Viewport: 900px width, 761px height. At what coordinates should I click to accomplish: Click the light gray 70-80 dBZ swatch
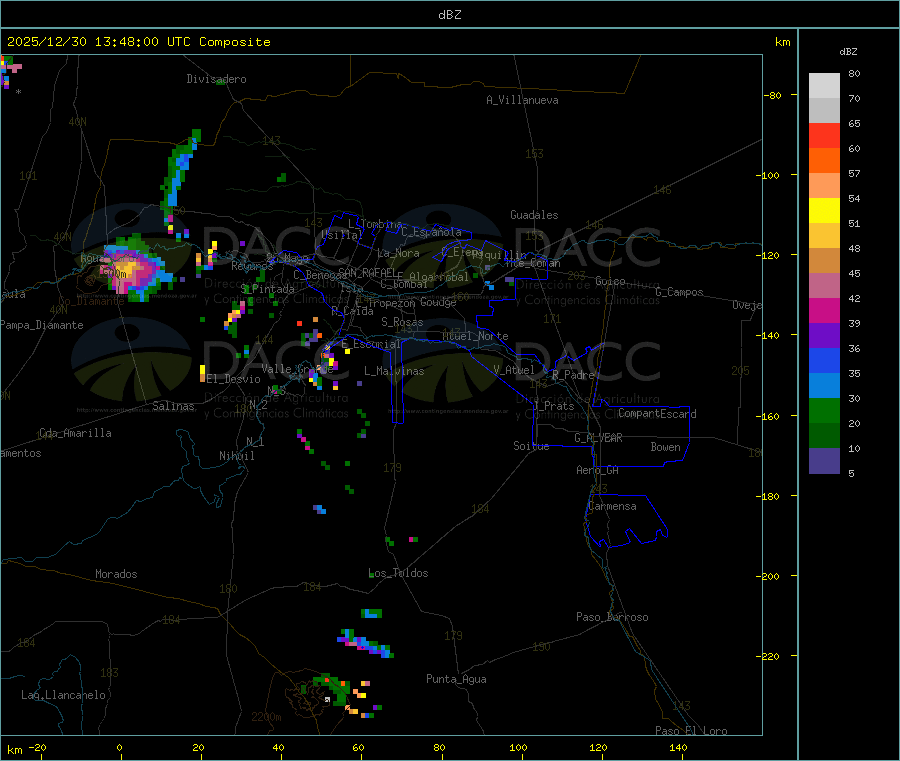tap(824, 86)
